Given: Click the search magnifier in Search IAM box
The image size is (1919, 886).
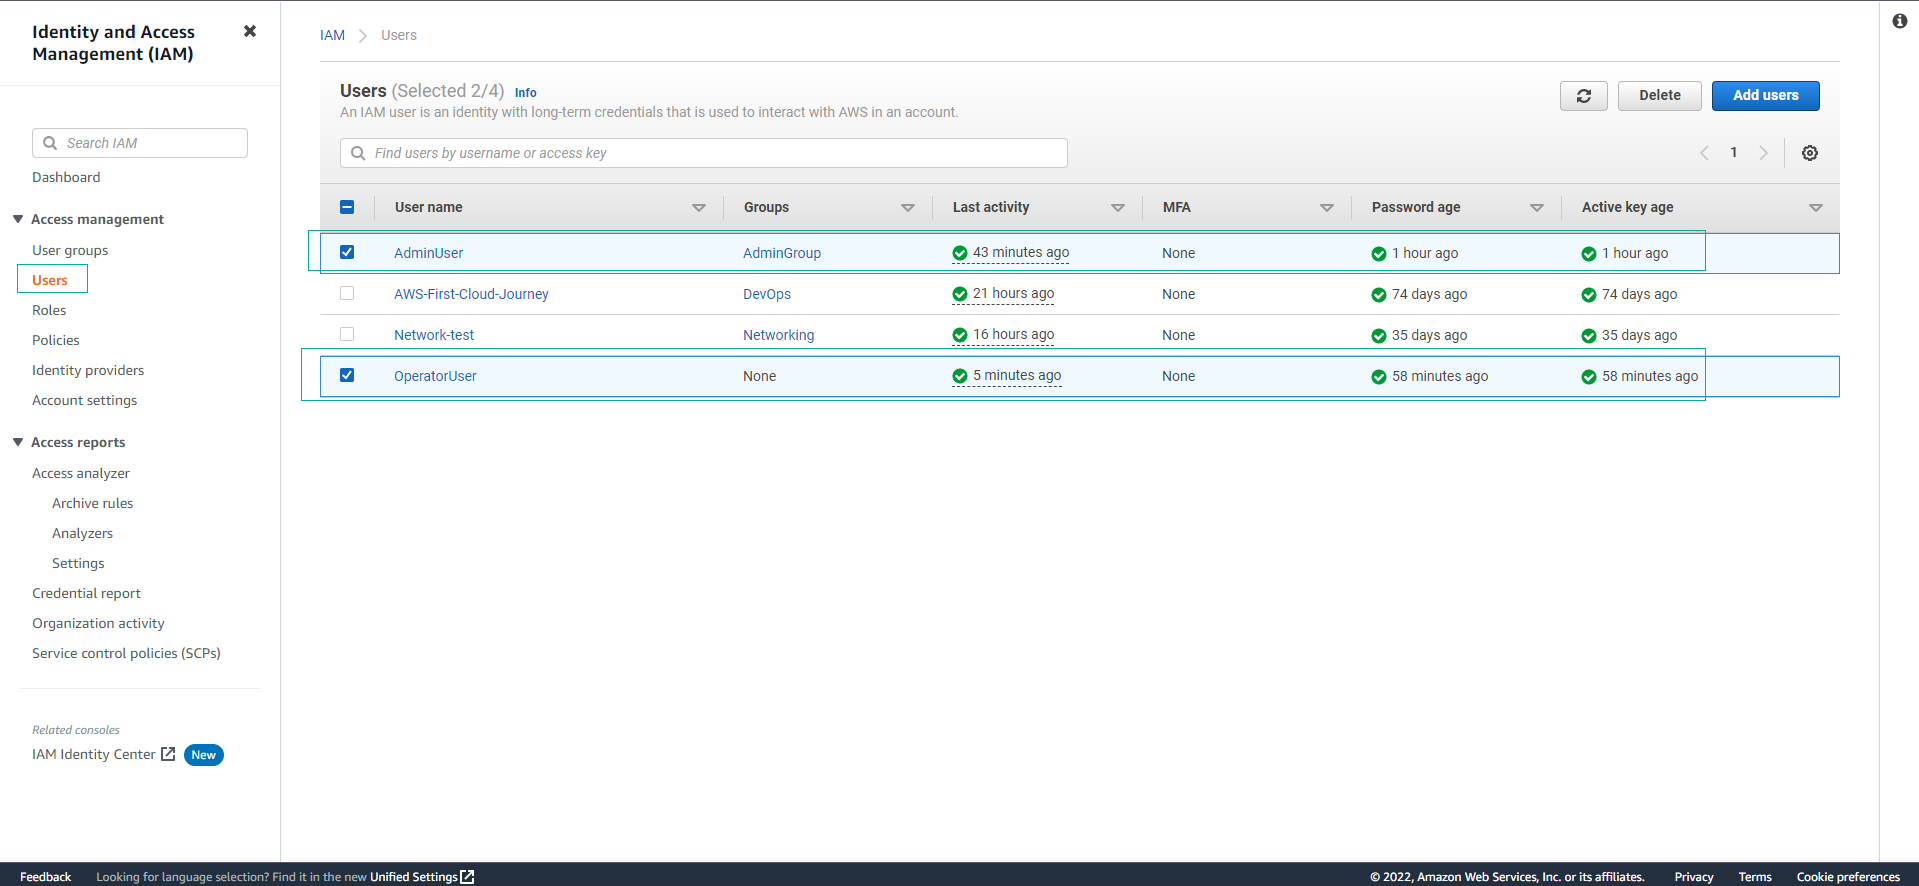Looking at the screenshot, I should (x=50, y=143).
